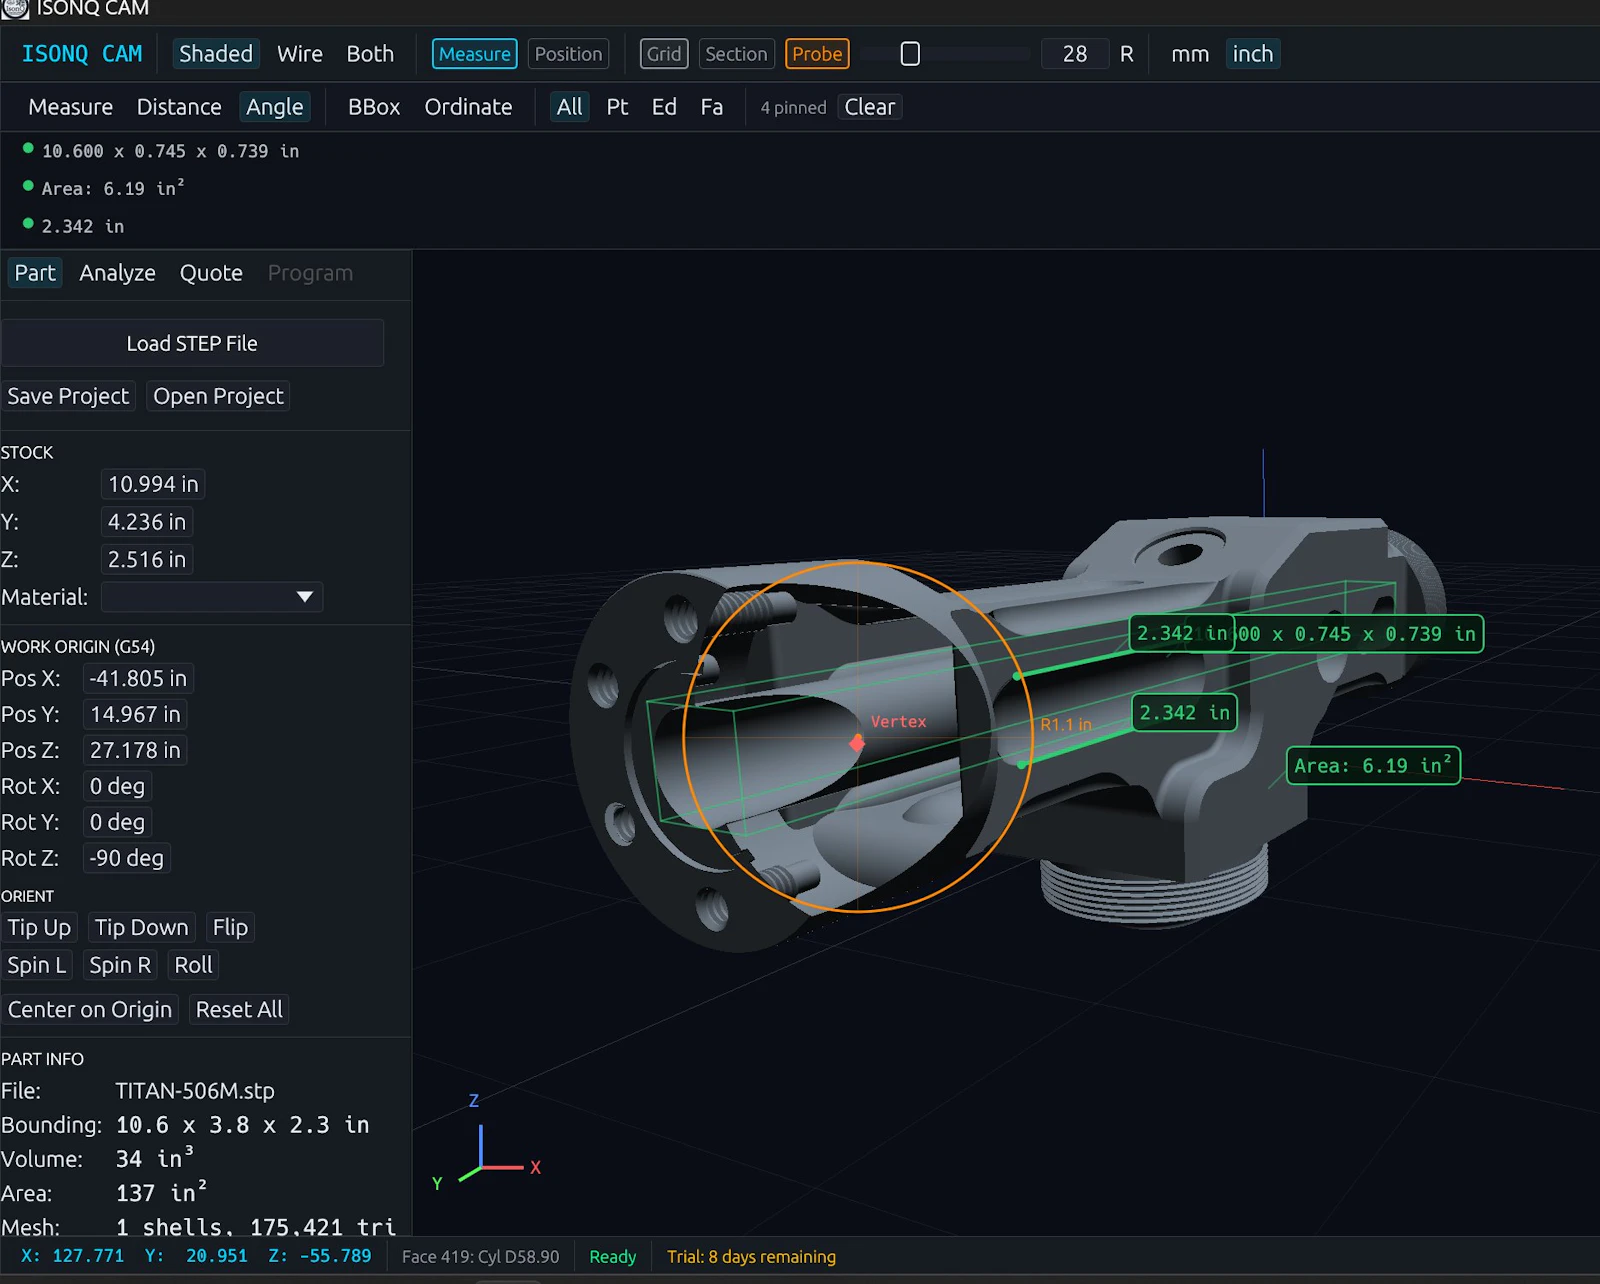
Task: Click the green dot beside the 10.600 x 0.745 x 0.739 measurement
Action: [x=28, y=148]
